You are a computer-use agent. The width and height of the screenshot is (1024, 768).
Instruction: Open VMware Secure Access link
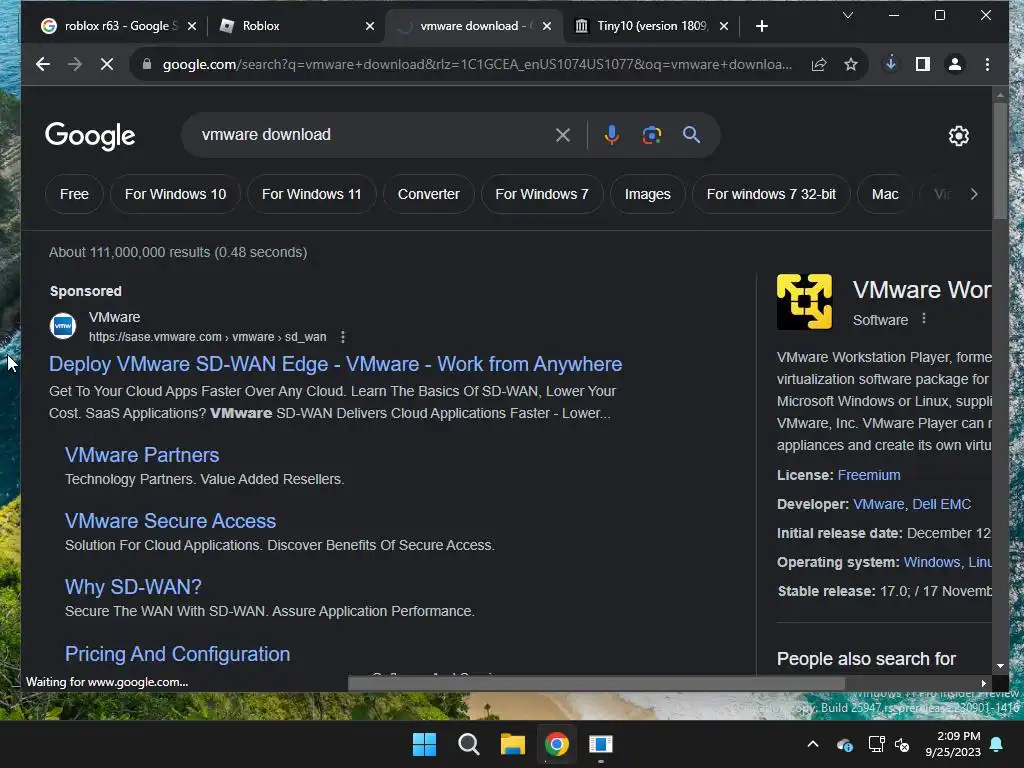point(170,521)
